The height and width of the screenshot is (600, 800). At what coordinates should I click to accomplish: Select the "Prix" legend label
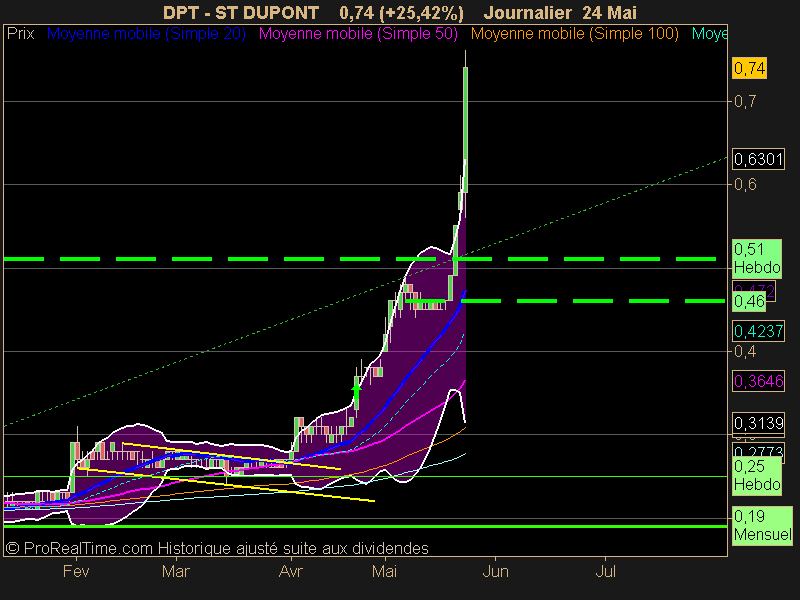click(20, 34)
